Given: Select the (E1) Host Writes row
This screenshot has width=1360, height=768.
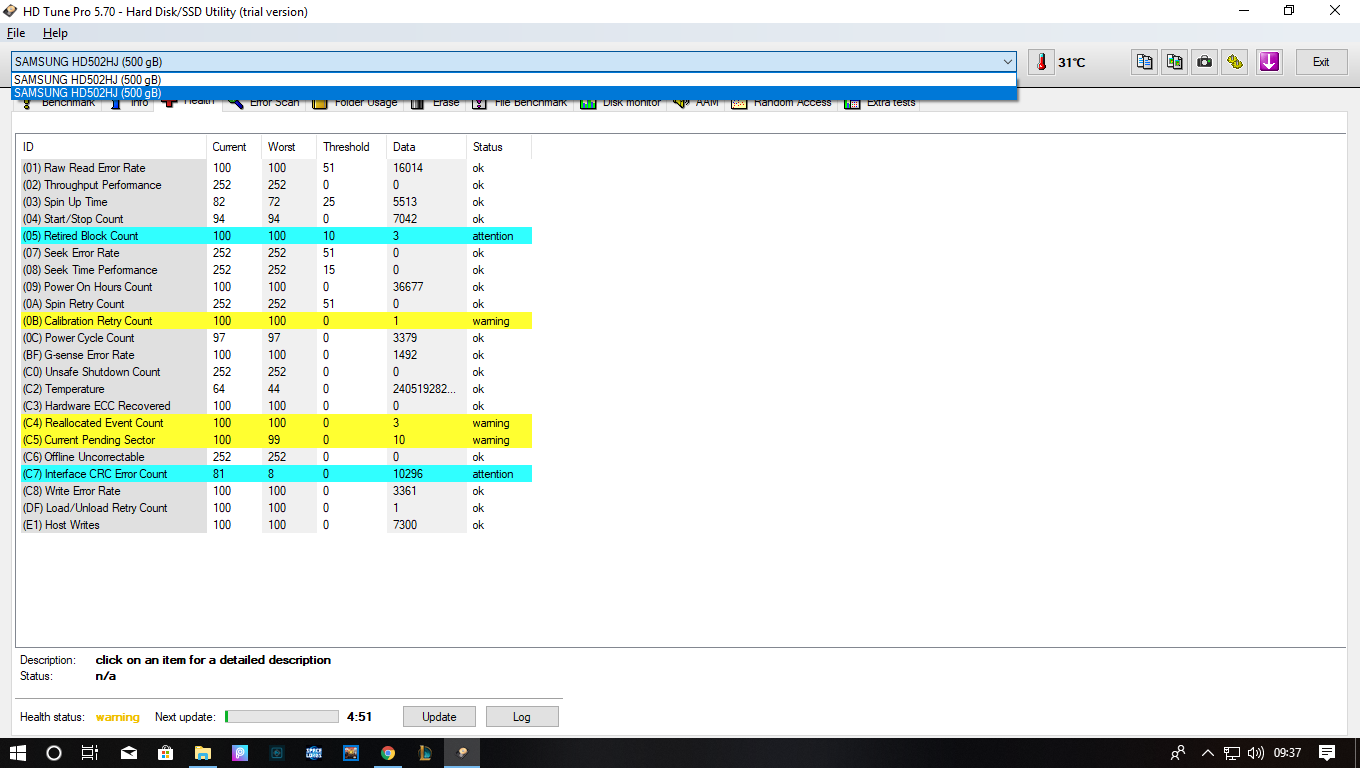Looking at the screenshot, I should [x=276, y=525].
